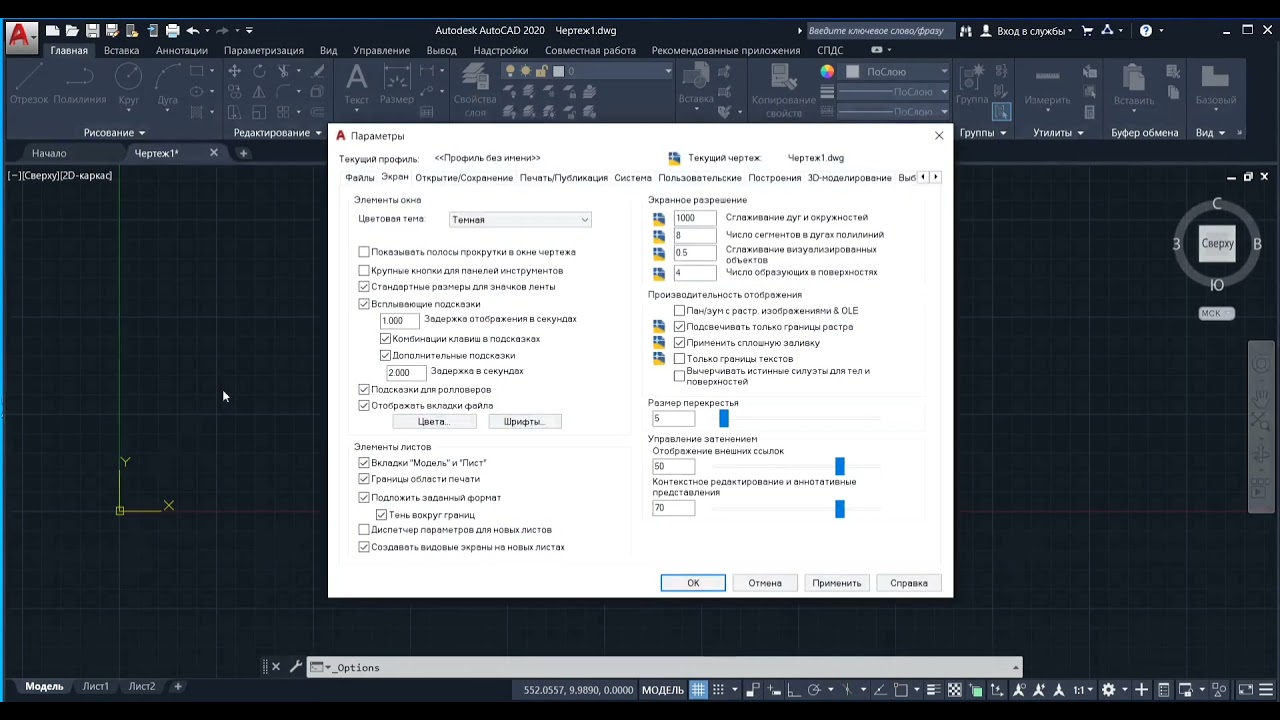Expand the Утилиты panel

[1058, 133]
